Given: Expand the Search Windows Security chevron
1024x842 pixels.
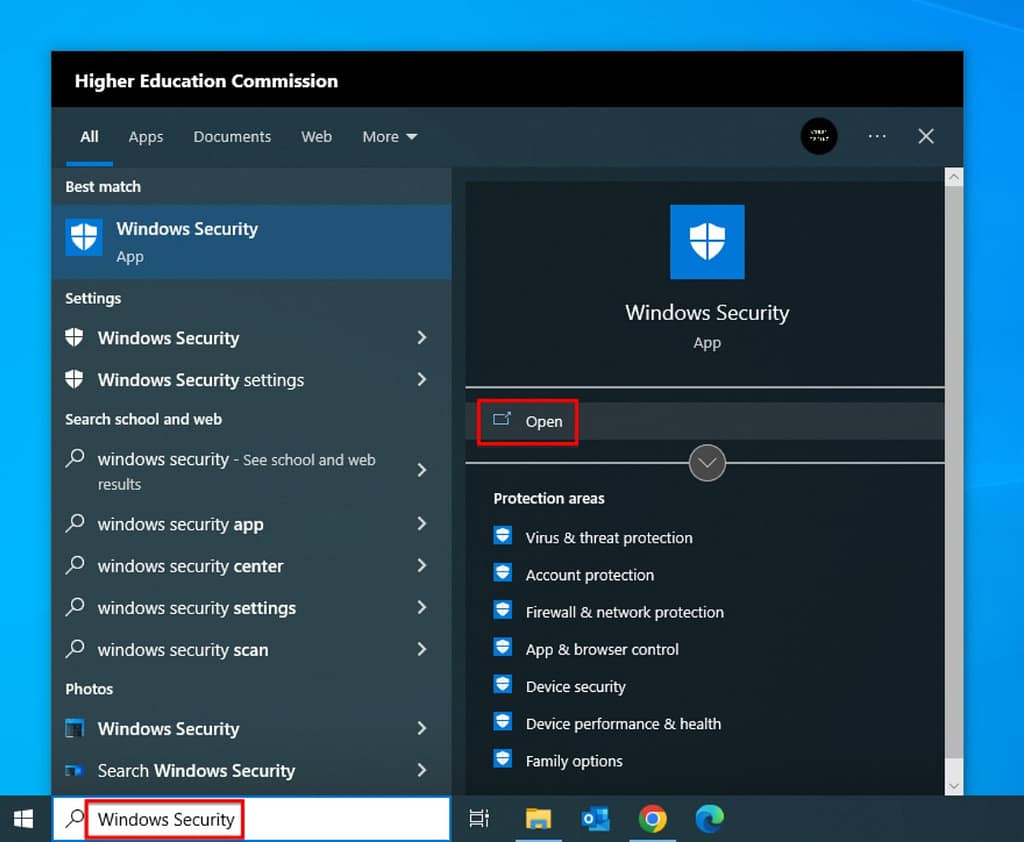Looking at the screenshot, I should [x=422, y=770].
